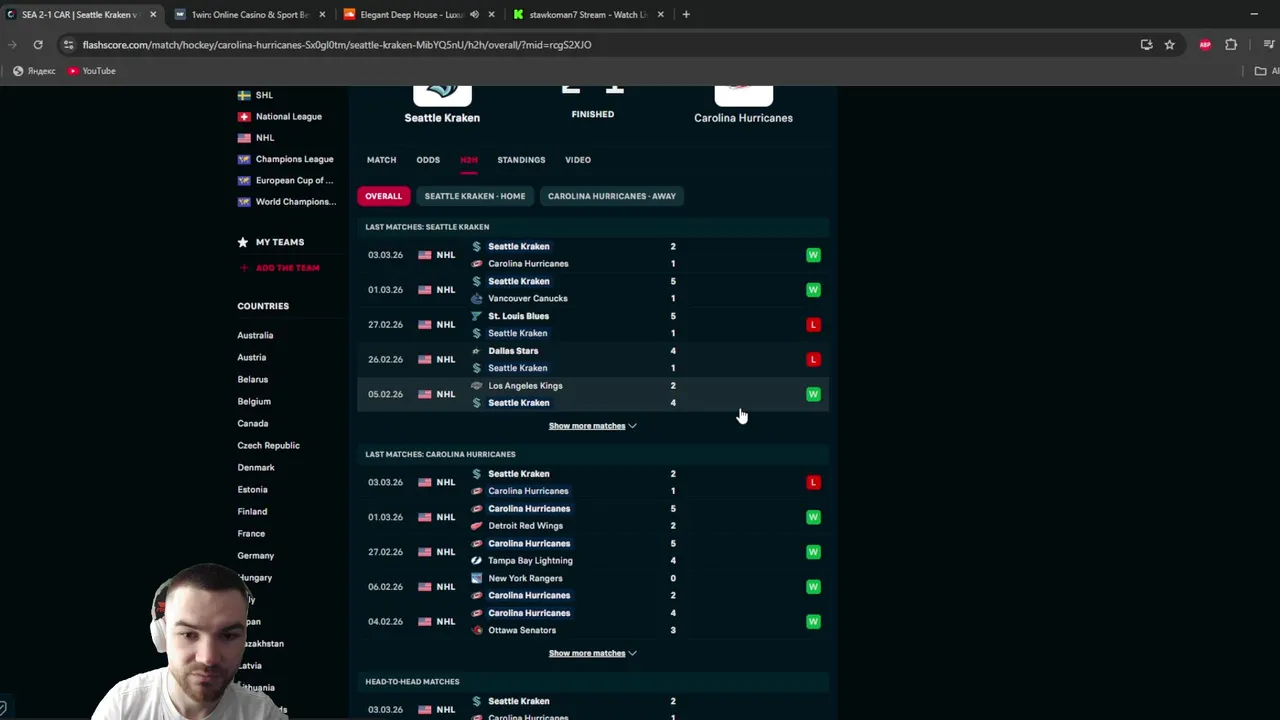Open the YouTube bookmark

click(x=91, y=71)
